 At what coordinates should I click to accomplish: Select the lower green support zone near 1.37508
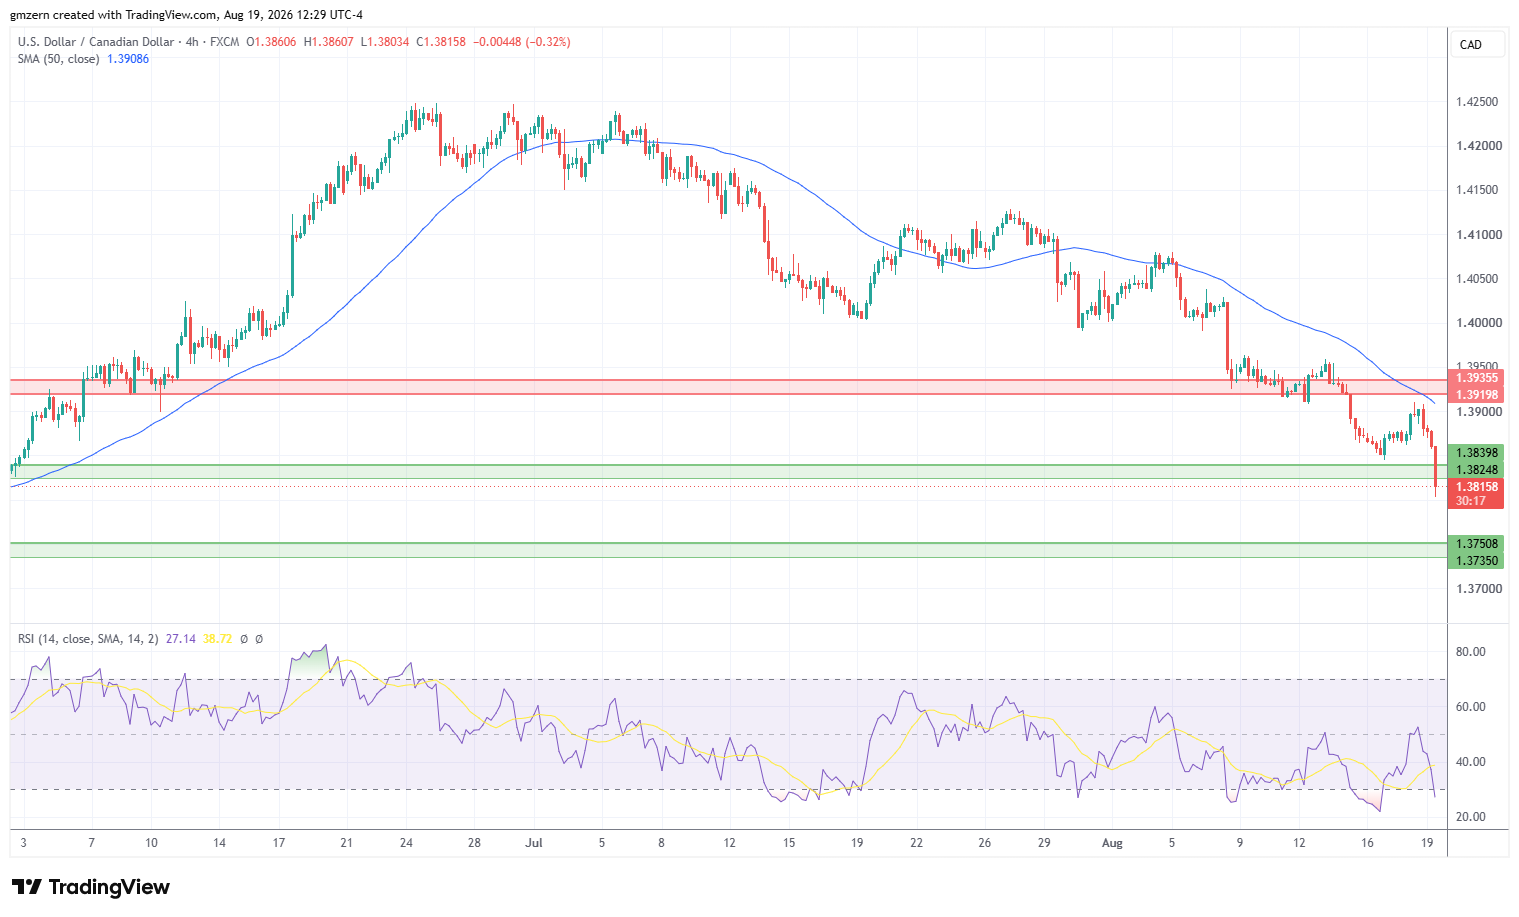(x=728, y=550)
